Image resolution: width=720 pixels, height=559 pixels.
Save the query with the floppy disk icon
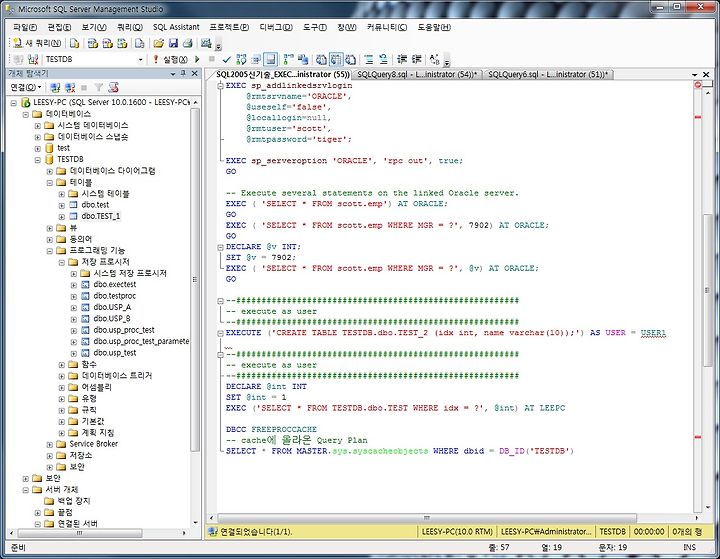(173, 43)
